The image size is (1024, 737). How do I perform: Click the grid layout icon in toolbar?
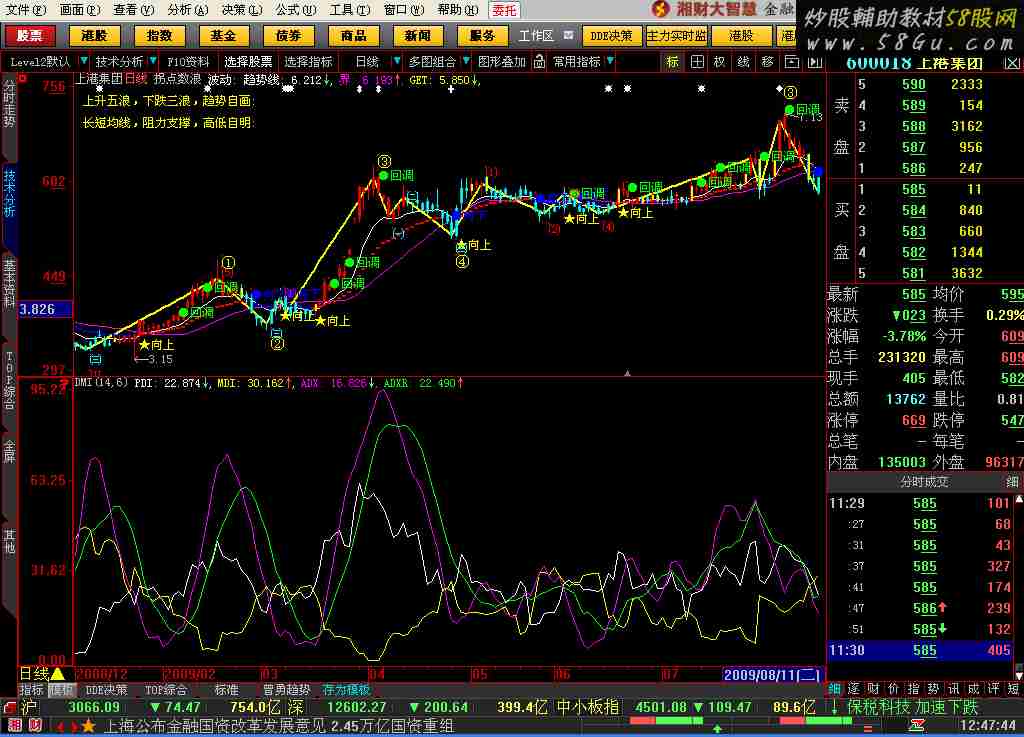pos(697,62)
